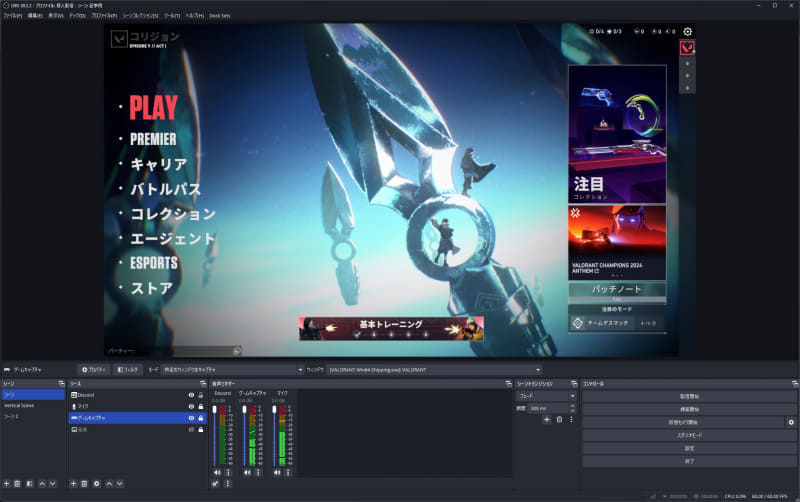This screenshot has height=502, width=800.
Task: Open ファイル menu
Action: 12,16
